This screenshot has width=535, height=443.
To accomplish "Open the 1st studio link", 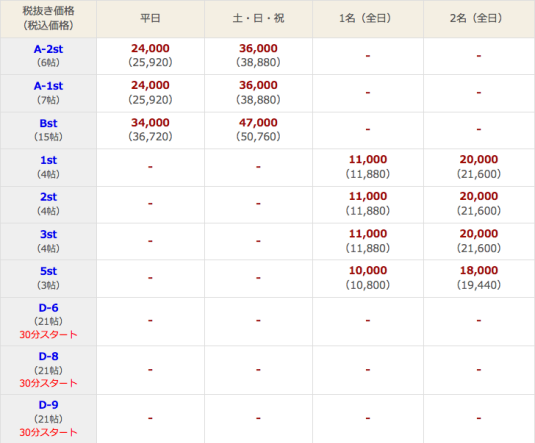I will 48,160.
